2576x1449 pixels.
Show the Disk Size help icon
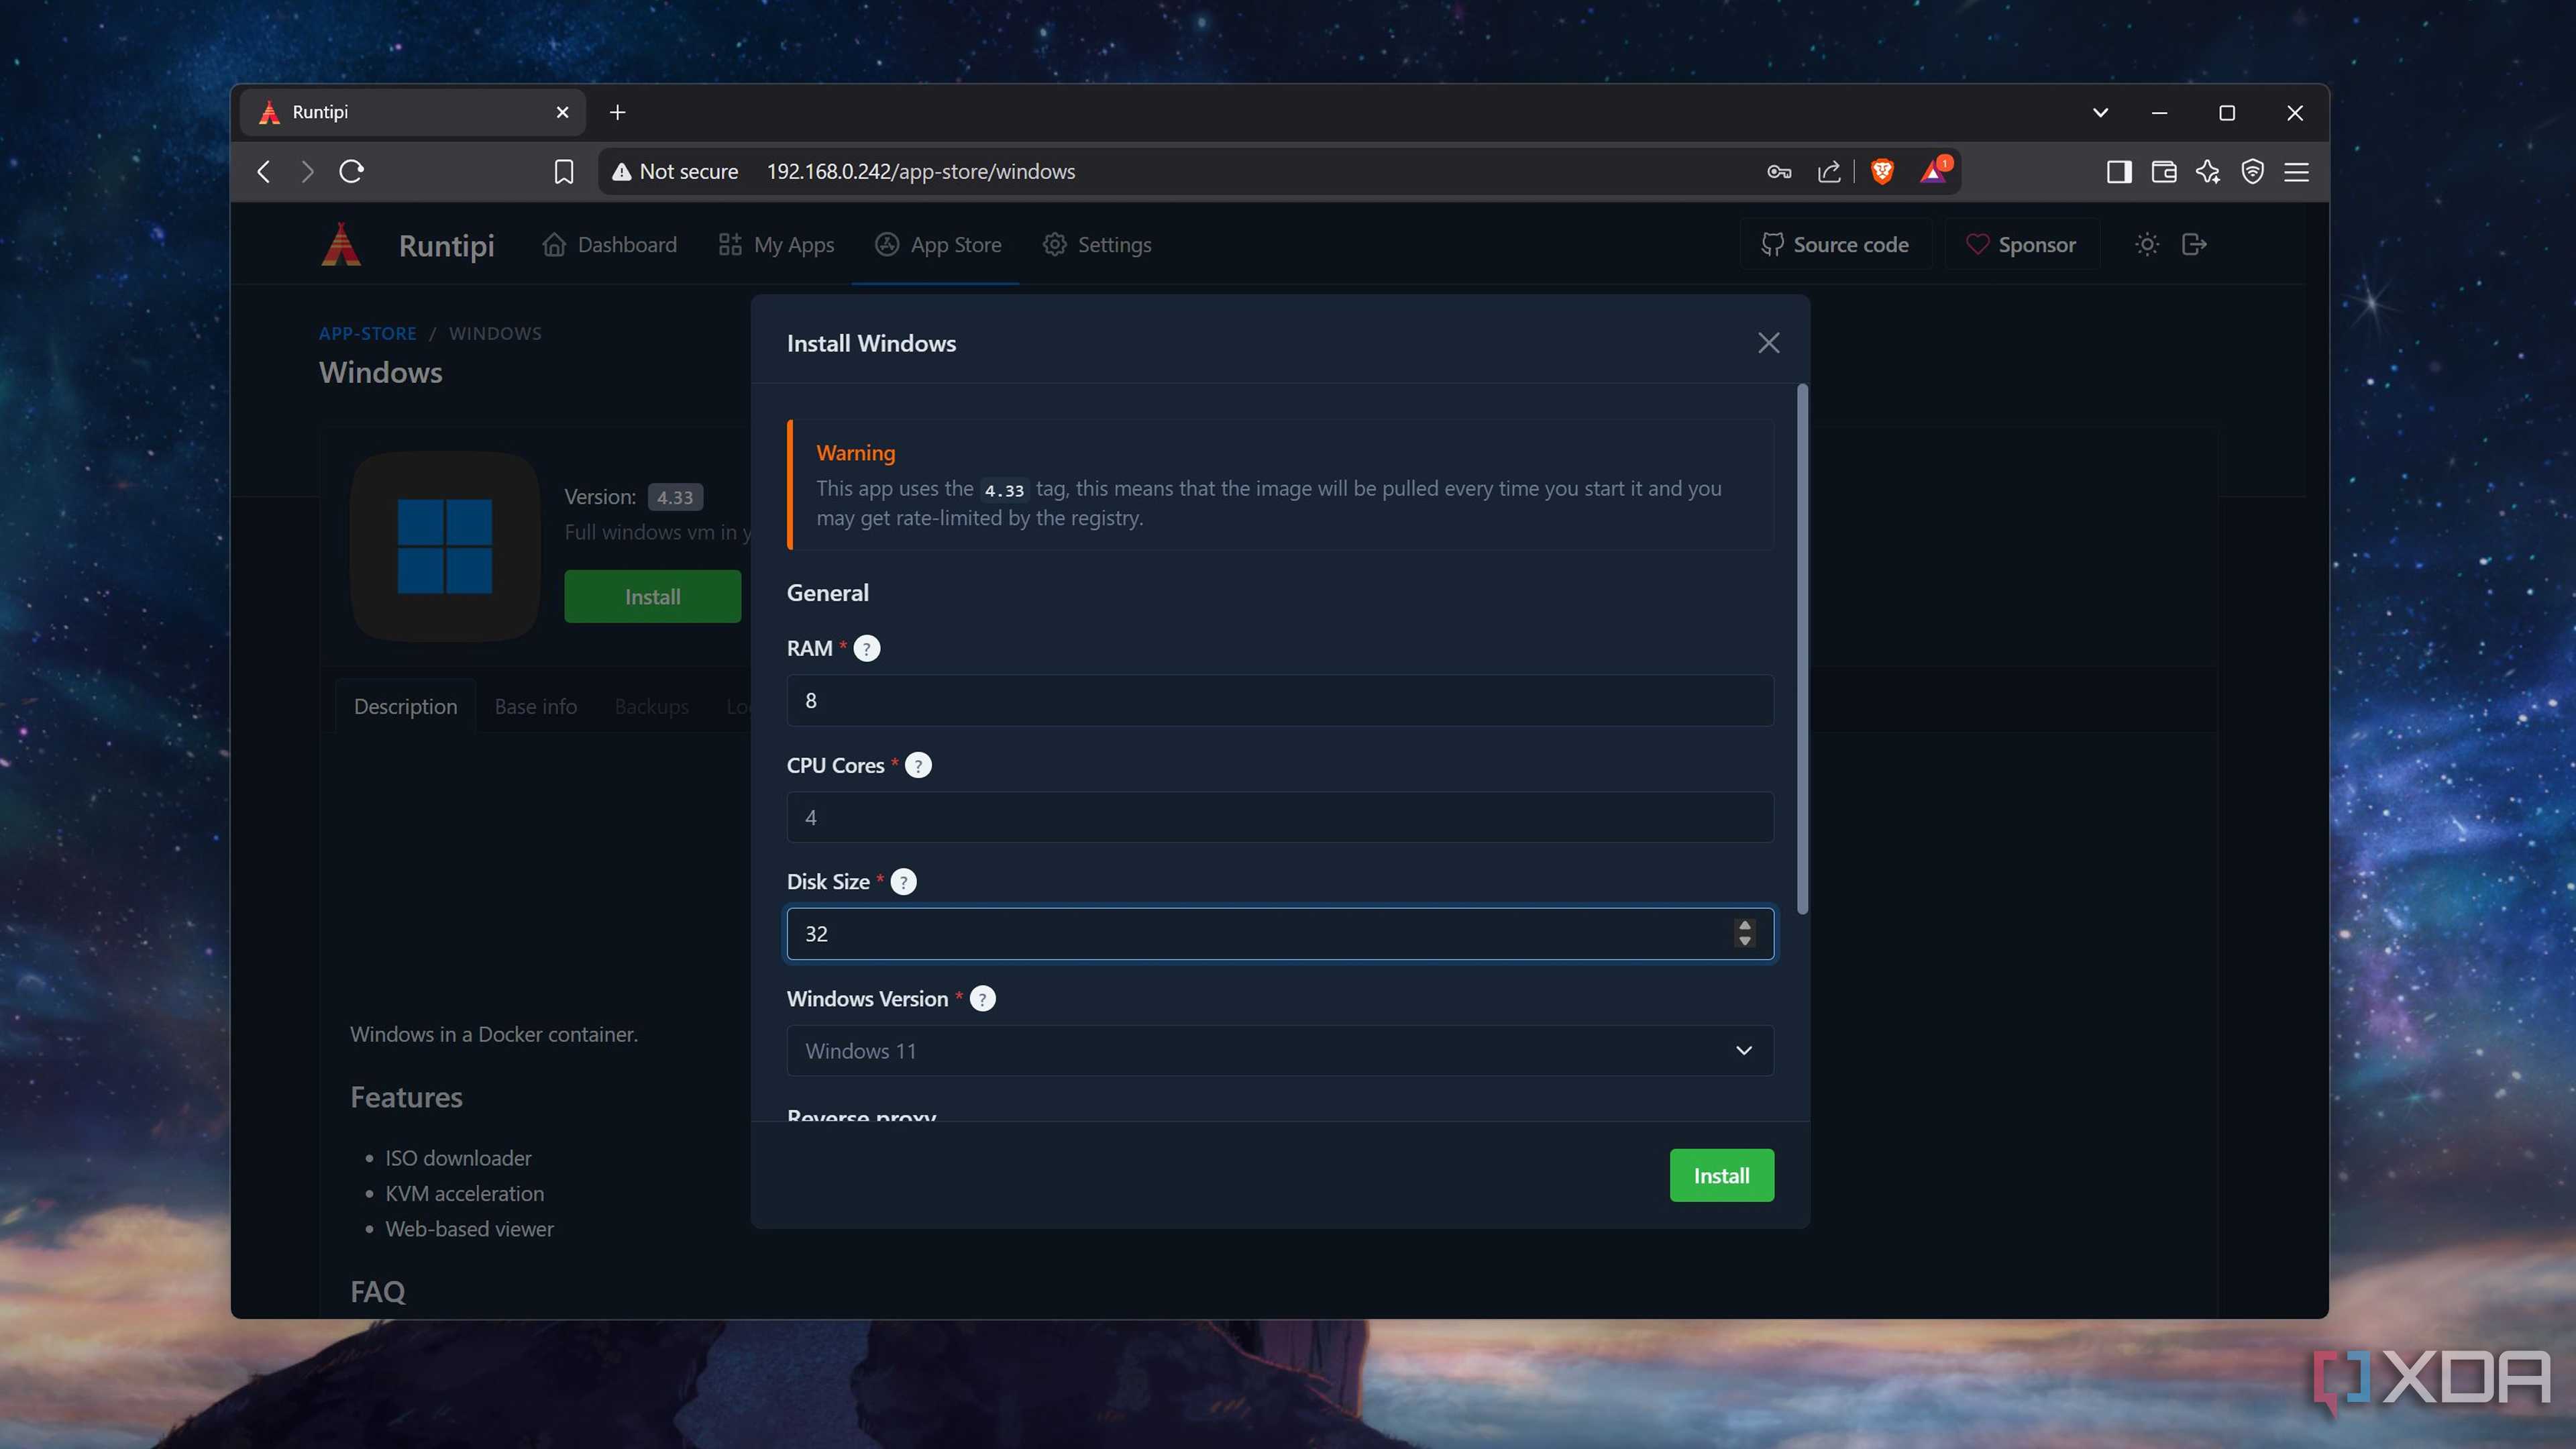coord(903,882)
